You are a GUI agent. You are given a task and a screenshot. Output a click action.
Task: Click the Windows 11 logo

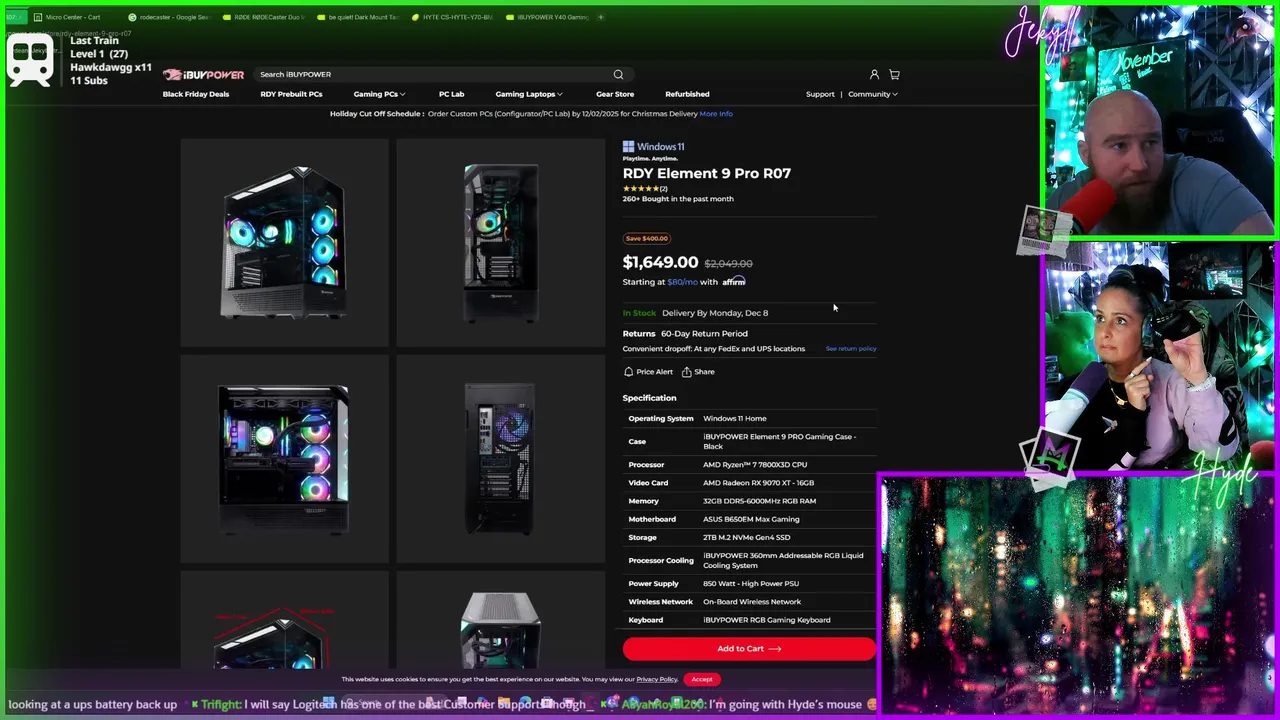pos(653,146)
